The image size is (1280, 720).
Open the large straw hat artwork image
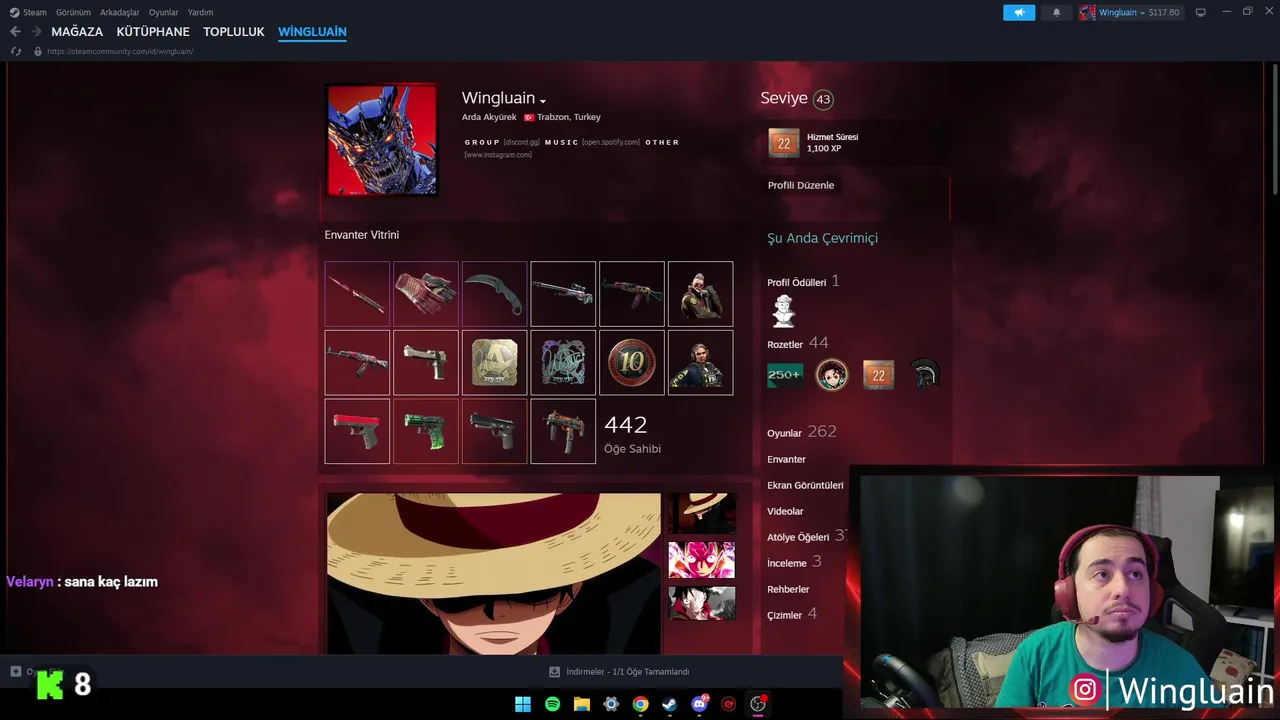[494, 573]
